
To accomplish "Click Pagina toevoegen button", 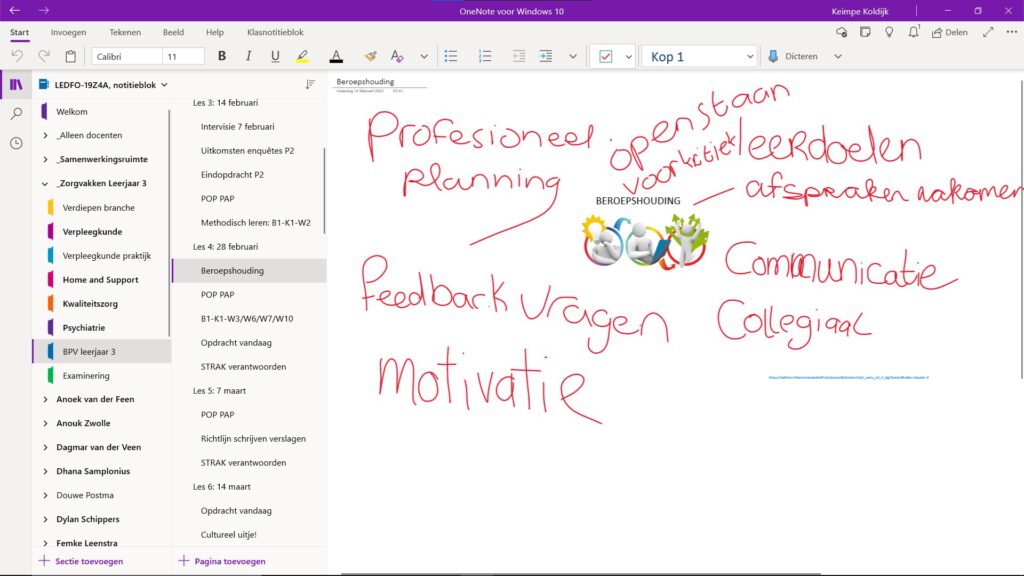I will point(222,561).
